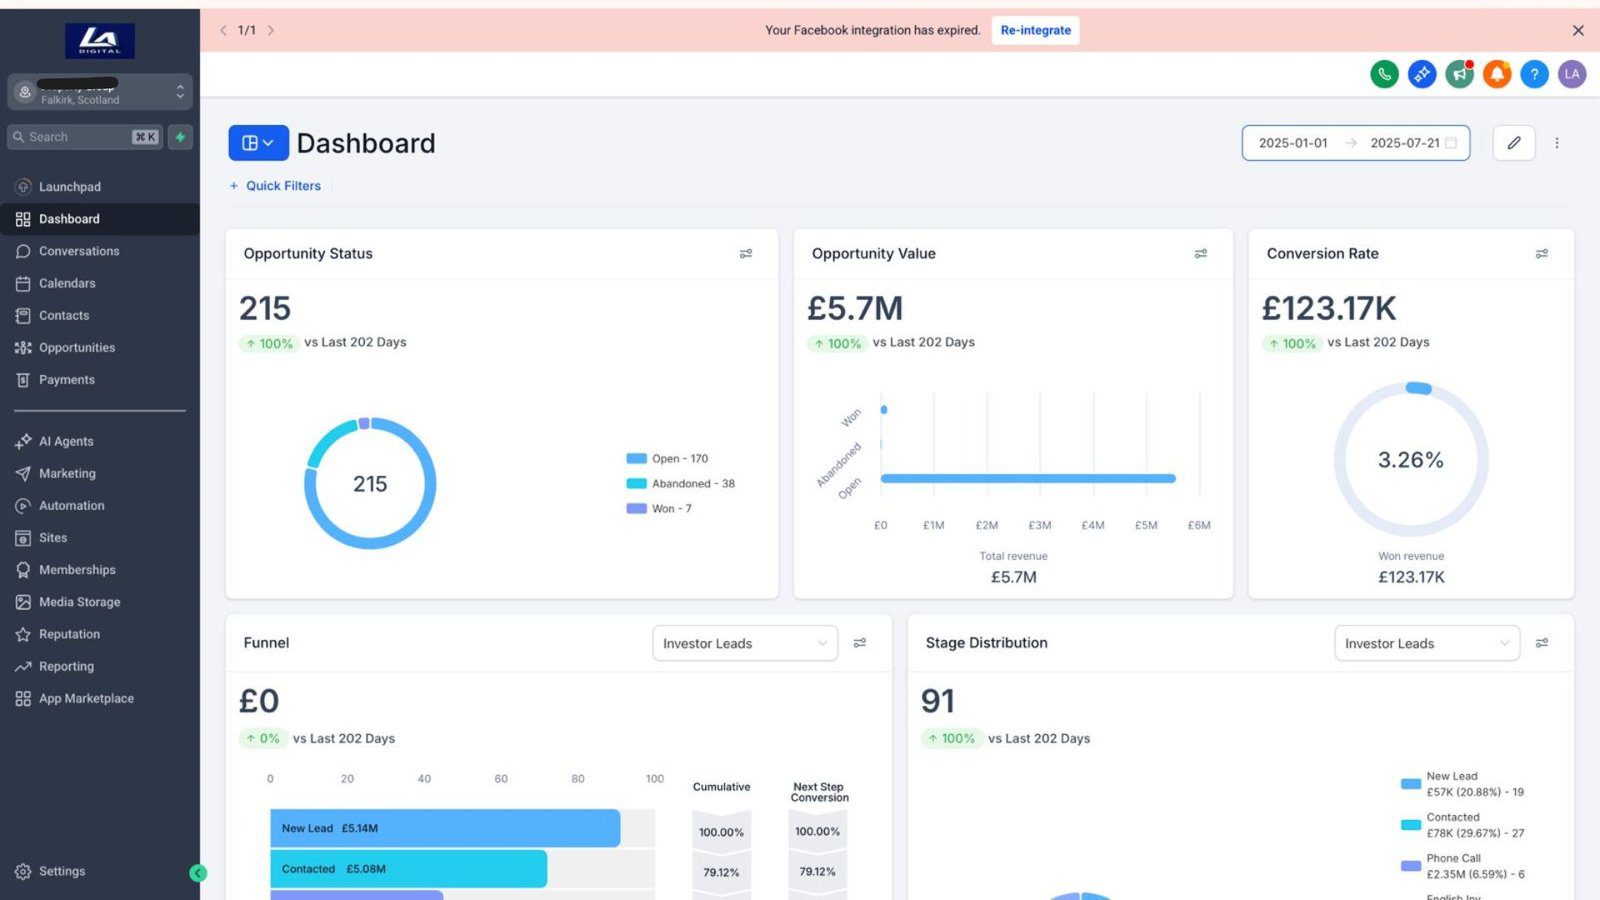Image resolution: width=1600 pixels, height=900 pixels.
Task: Click the green phone dialer icon
Action: pyautogui.click(x=1384, y=74)
